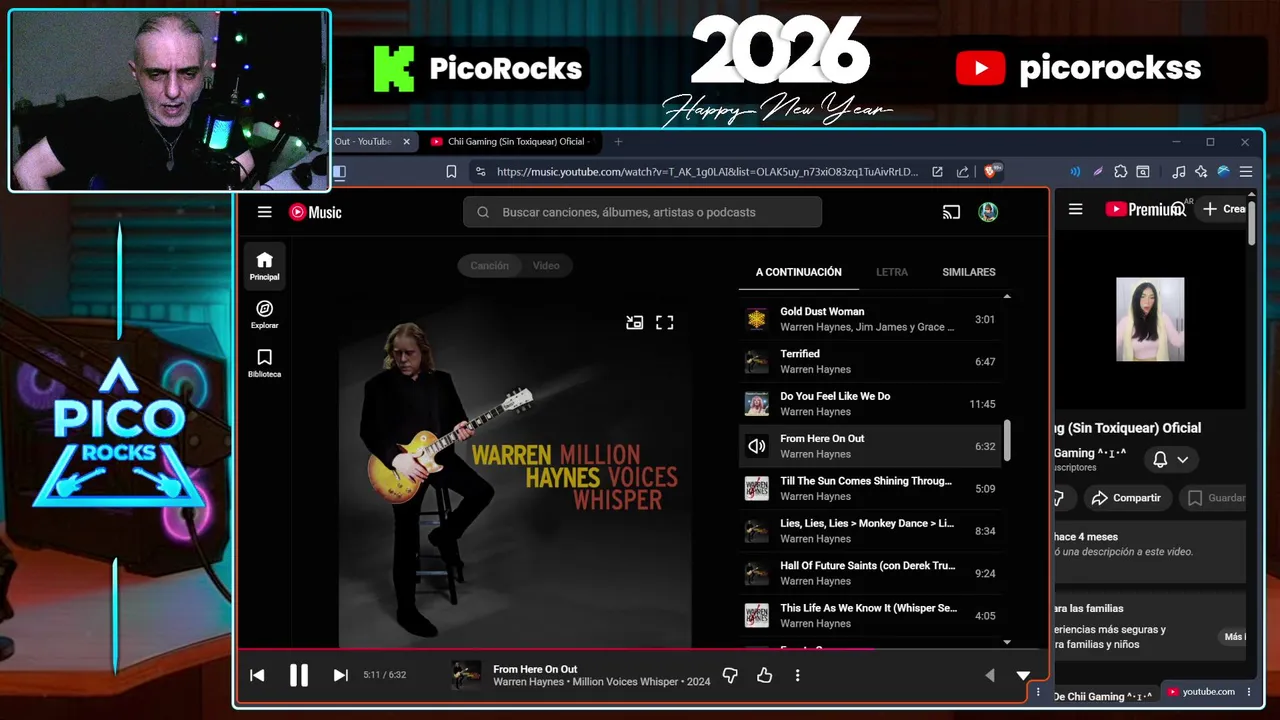
Task: Enter fullscreen on the player
Action: (x=665, y=322)
